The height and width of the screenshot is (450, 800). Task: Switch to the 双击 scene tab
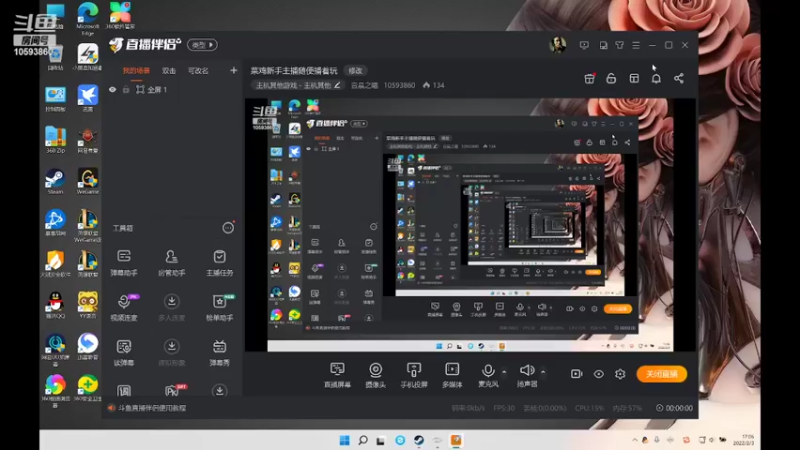(169, 71)
